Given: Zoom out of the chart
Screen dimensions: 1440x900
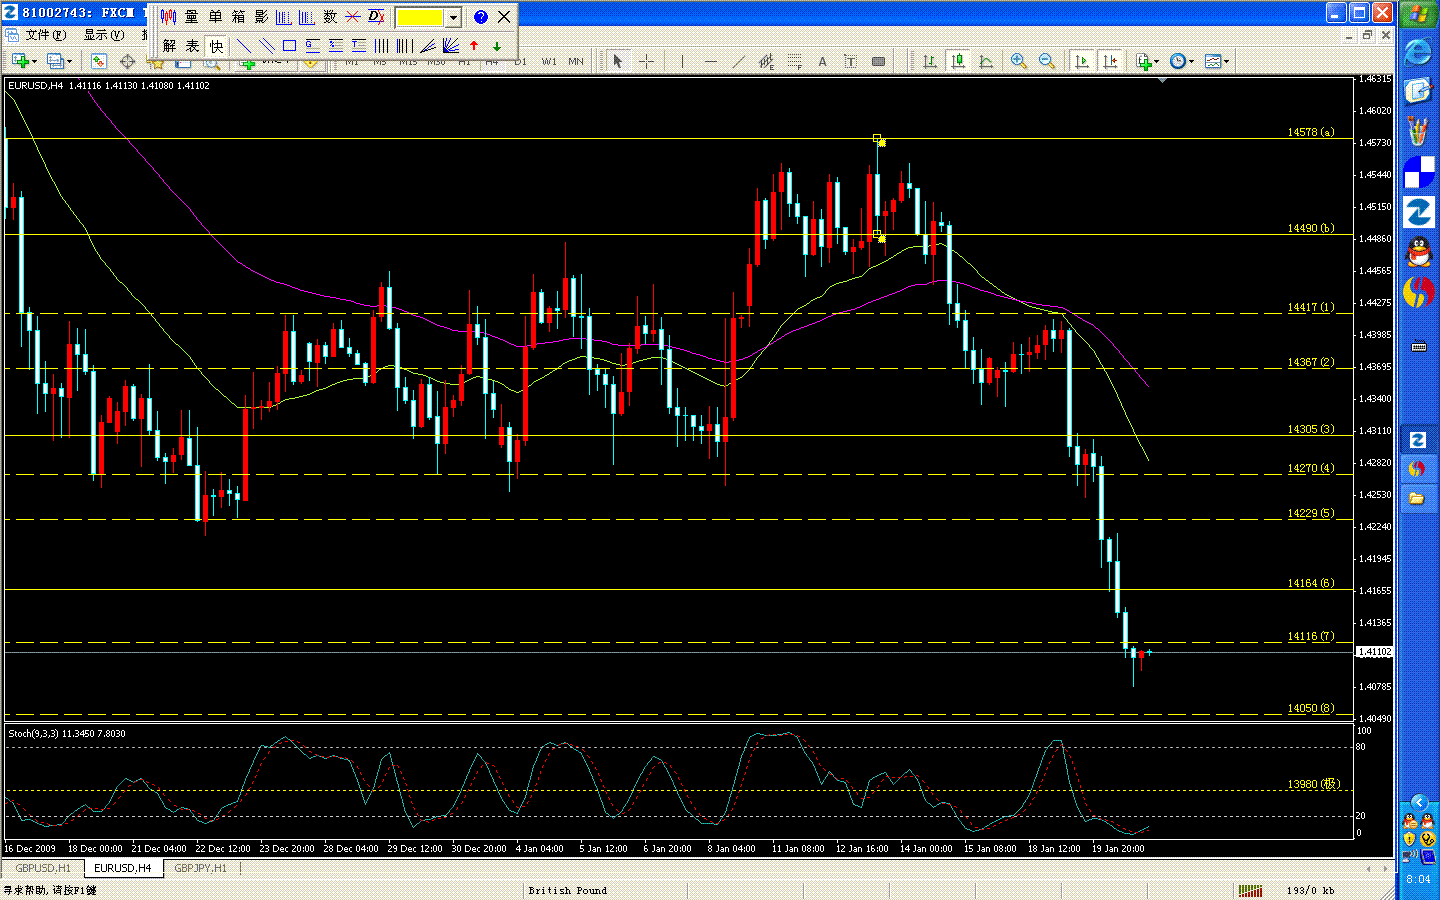Looking at the screenshot, I should point(1046,61).
